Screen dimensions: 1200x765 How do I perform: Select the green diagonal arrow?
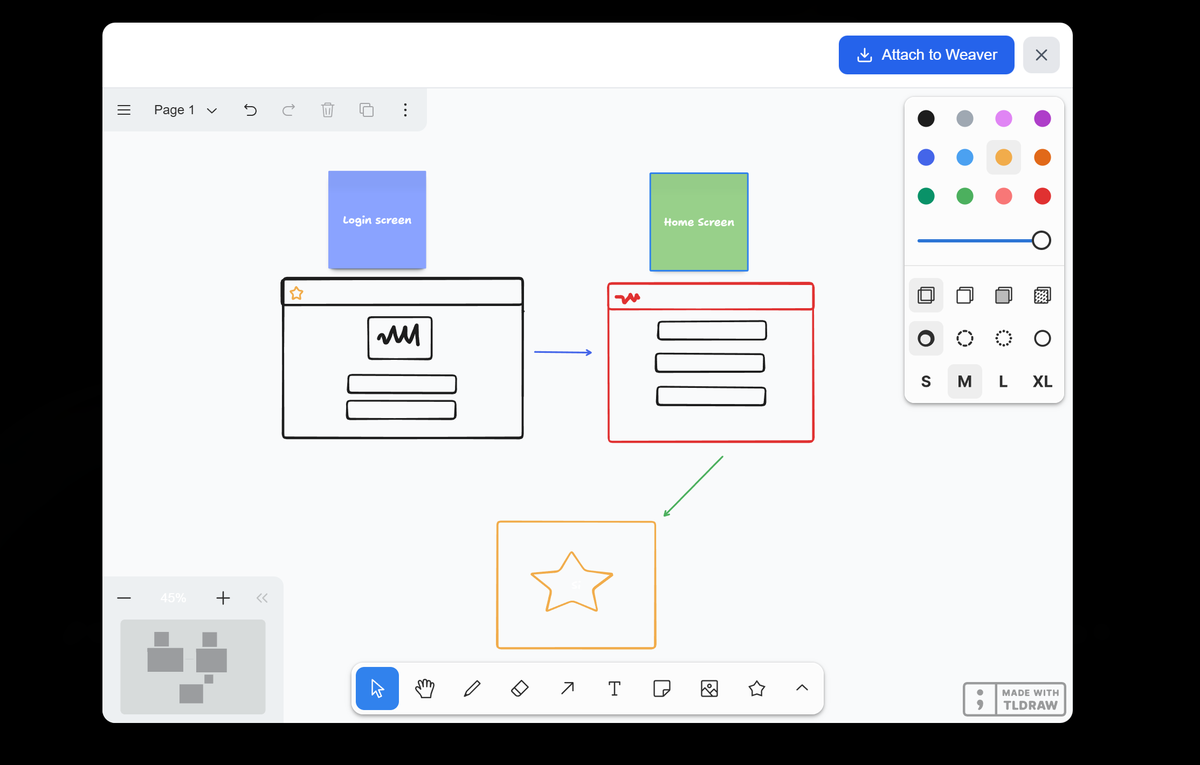point(693,487)
